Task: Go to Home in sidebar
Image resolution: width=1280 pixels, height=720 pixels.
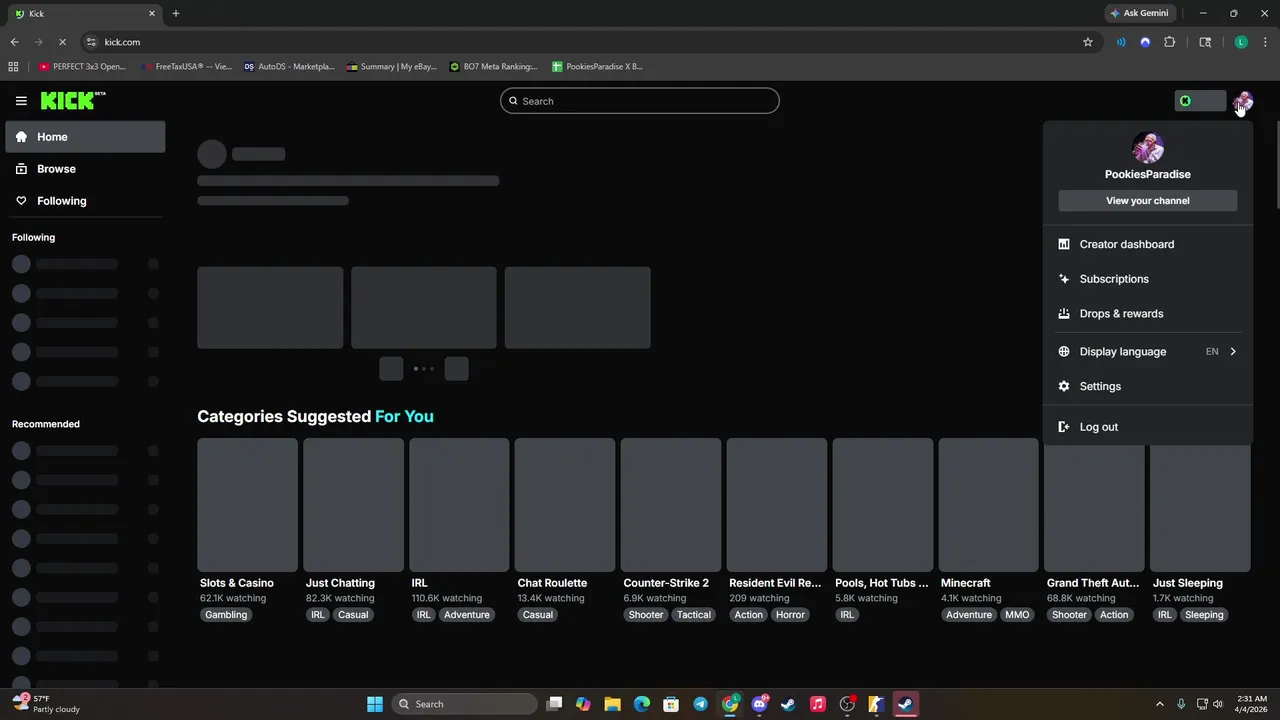Action: coord(85,137)
